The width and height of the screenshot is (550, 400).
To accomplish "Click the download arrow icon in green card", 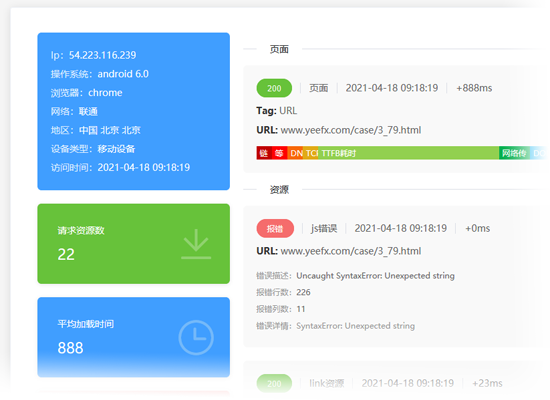I will click(196, 244).
